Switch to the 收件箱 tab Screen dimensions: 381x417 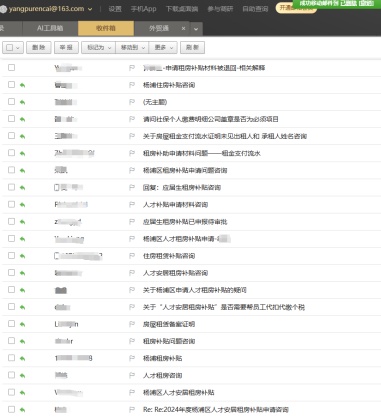(x=106, y=28)
